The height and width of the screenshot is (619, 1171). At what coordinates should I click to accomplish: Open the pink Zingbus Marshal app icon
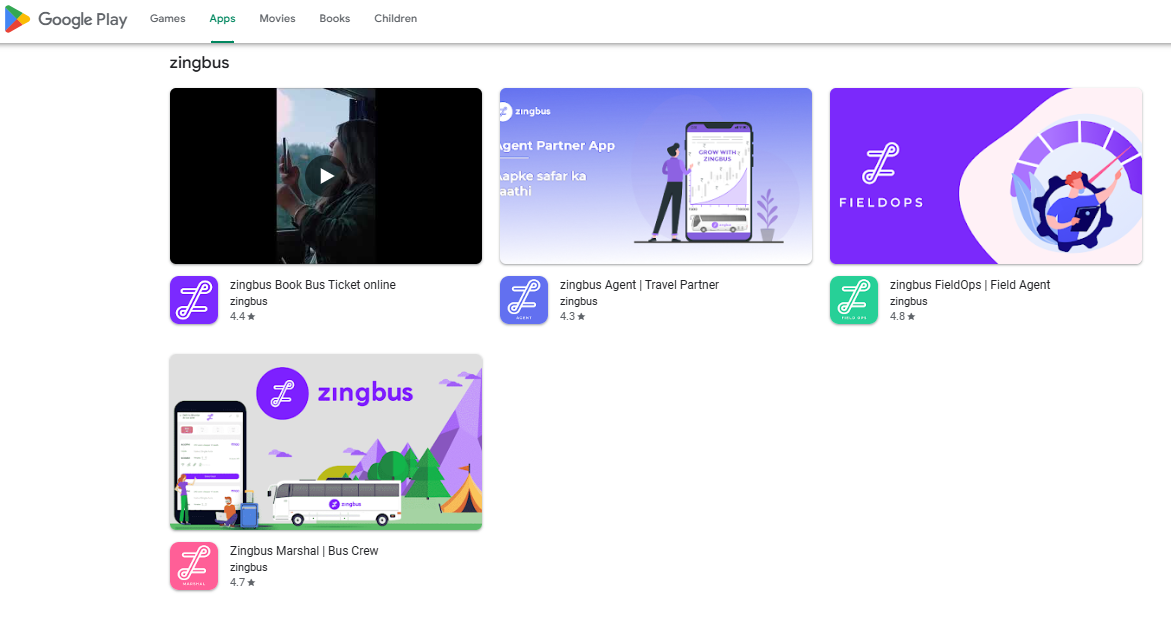tap(194, 566)
